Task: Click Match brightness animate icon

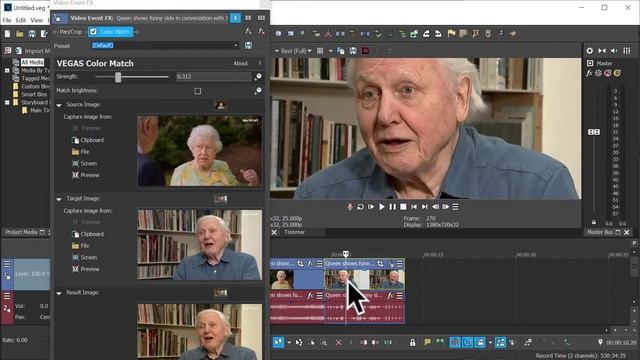Action: click(x=258, y=91)
